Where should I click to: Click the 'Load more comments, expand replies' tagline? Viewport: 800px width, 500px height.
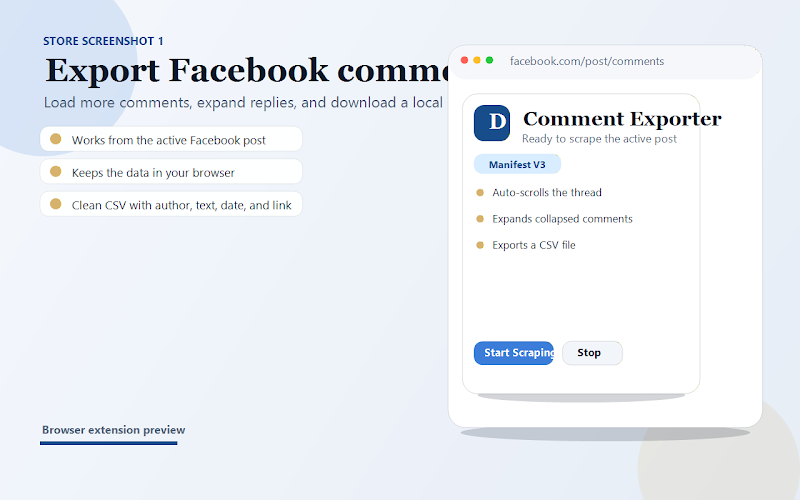[243, 103]
